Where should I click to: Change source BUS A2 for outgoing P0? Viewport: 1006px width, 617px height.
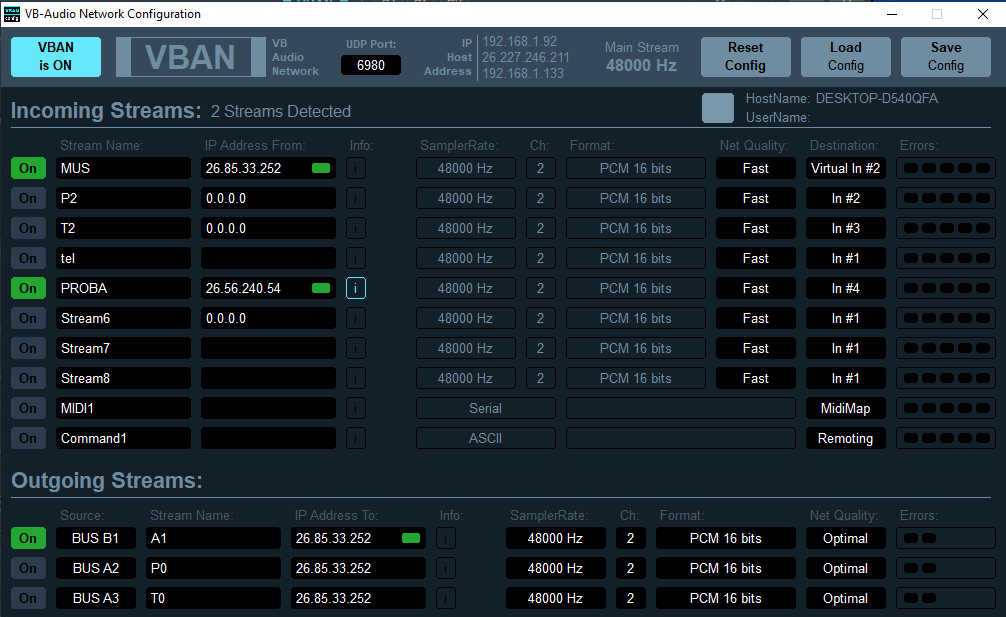coord(96,568)
